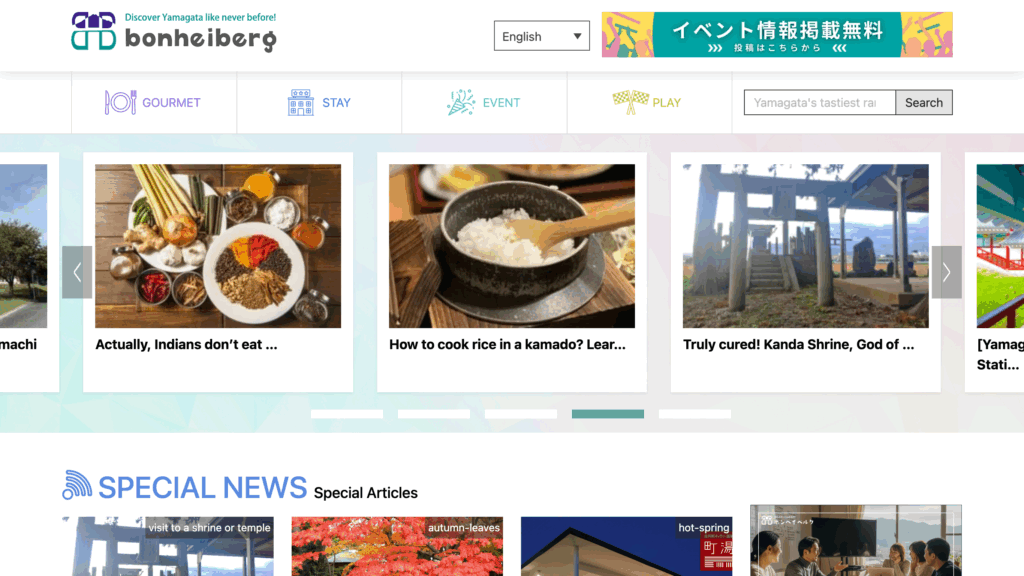Screen dimensions: 1024x576
Task: Open the EVENT menu label
Action: [x=502, y=103]
